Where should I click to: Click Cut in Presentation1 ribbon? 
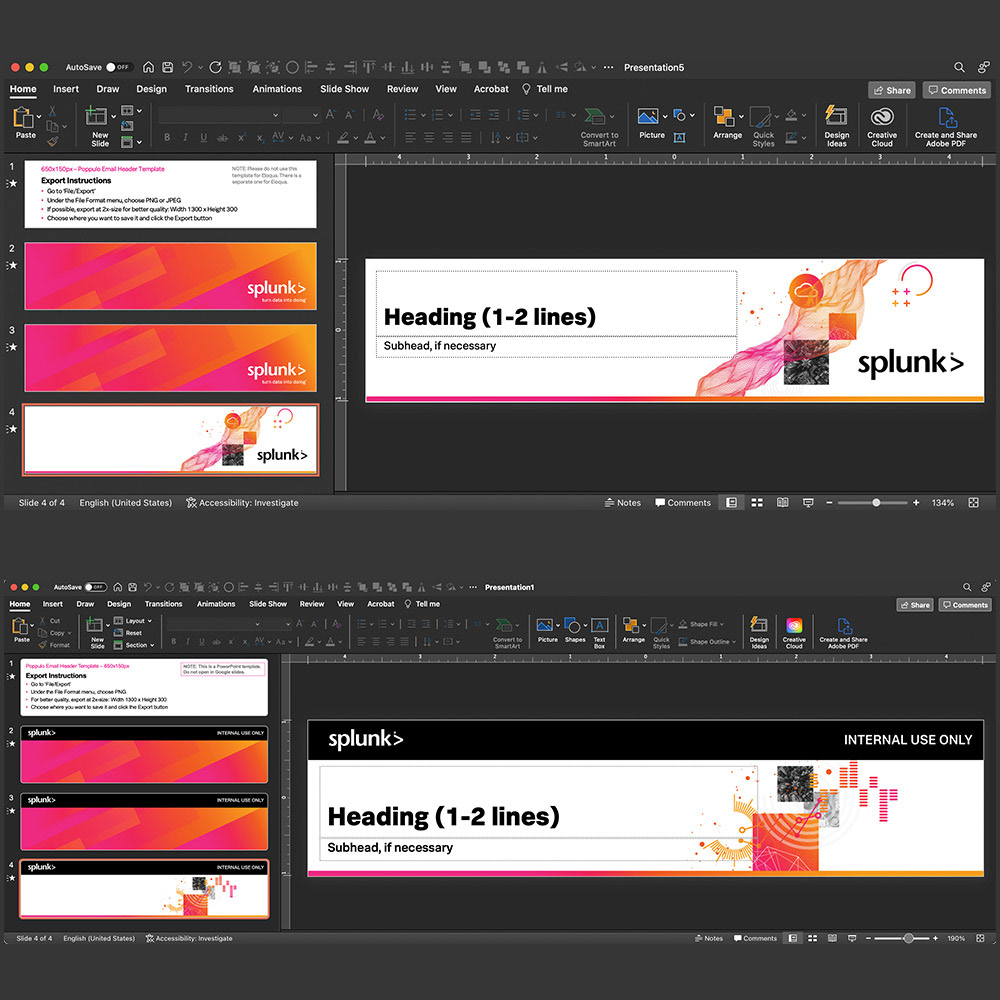(x=49, y=621)
